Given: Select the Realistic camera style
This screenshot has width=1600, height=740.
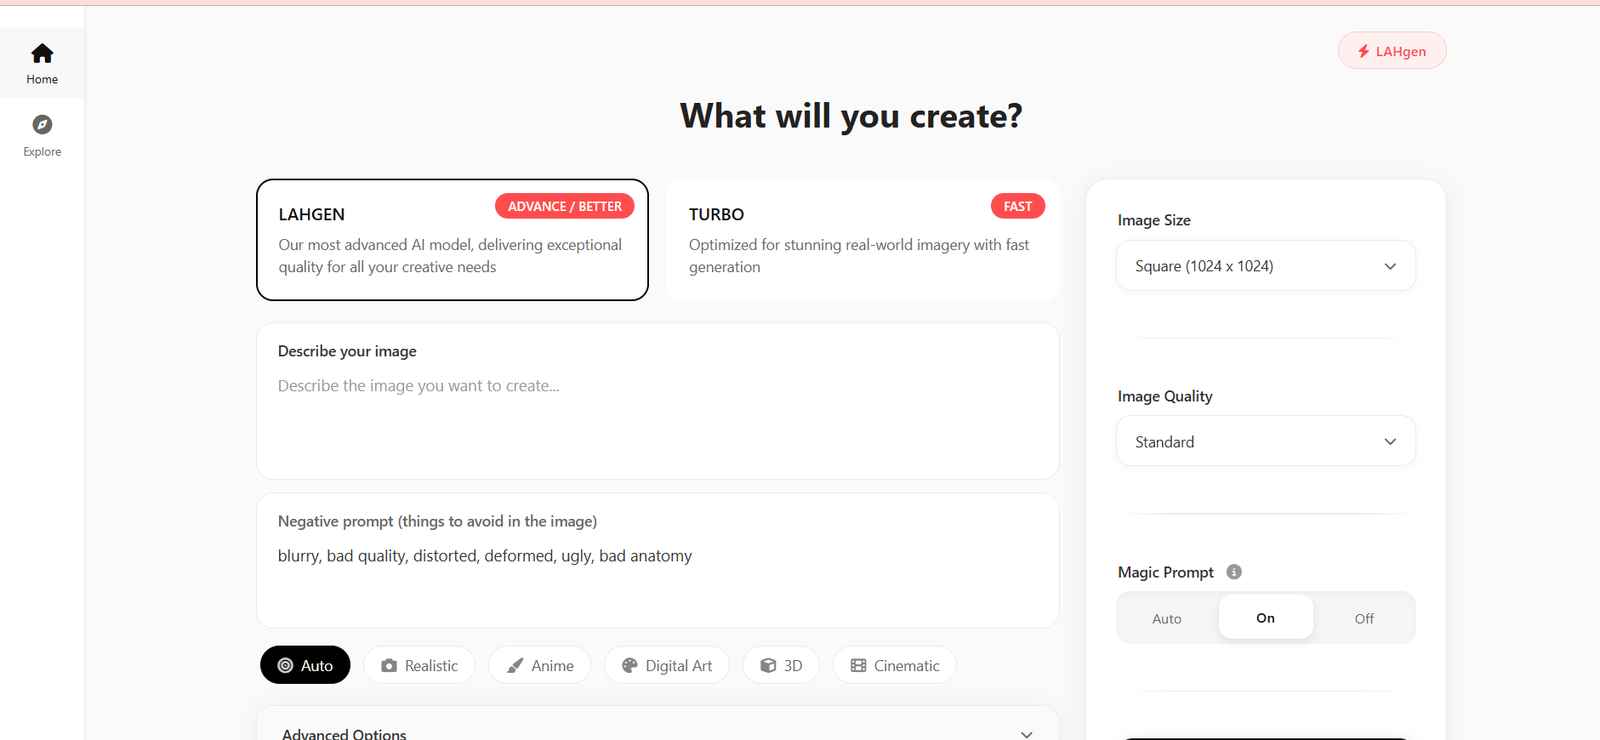Looking at the screenshot, I should point(419,666).
